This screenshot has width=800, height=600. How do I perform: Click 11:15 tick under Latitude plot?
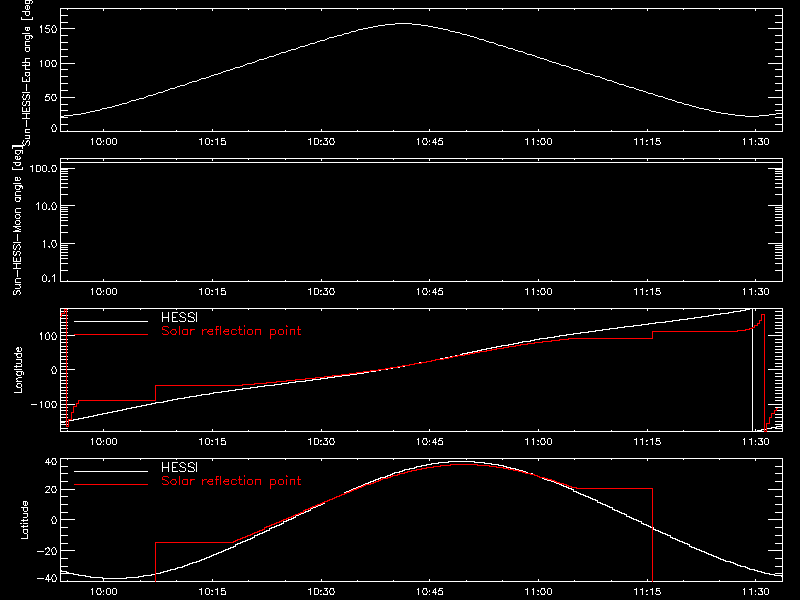coord(647,591)
